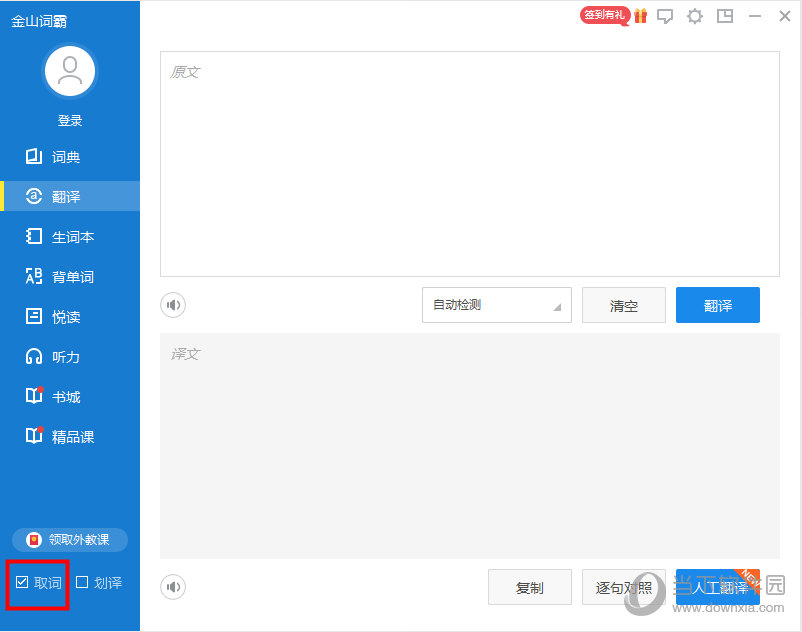Click the 金山词霸 app title
Screen dimensions: 802x632
(x=39, y=21)
